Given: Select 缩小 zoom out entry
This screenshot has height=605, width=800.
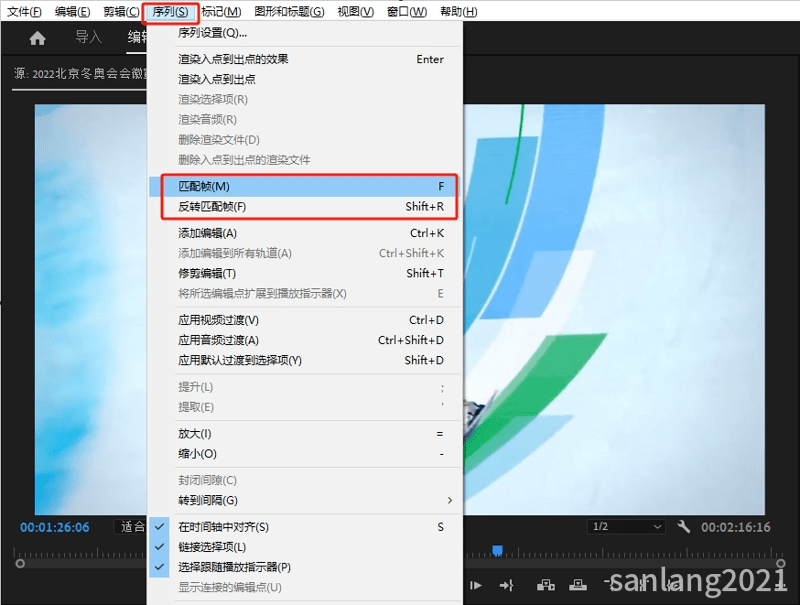Looking at the screenshot, I should [x=305, y=453].
